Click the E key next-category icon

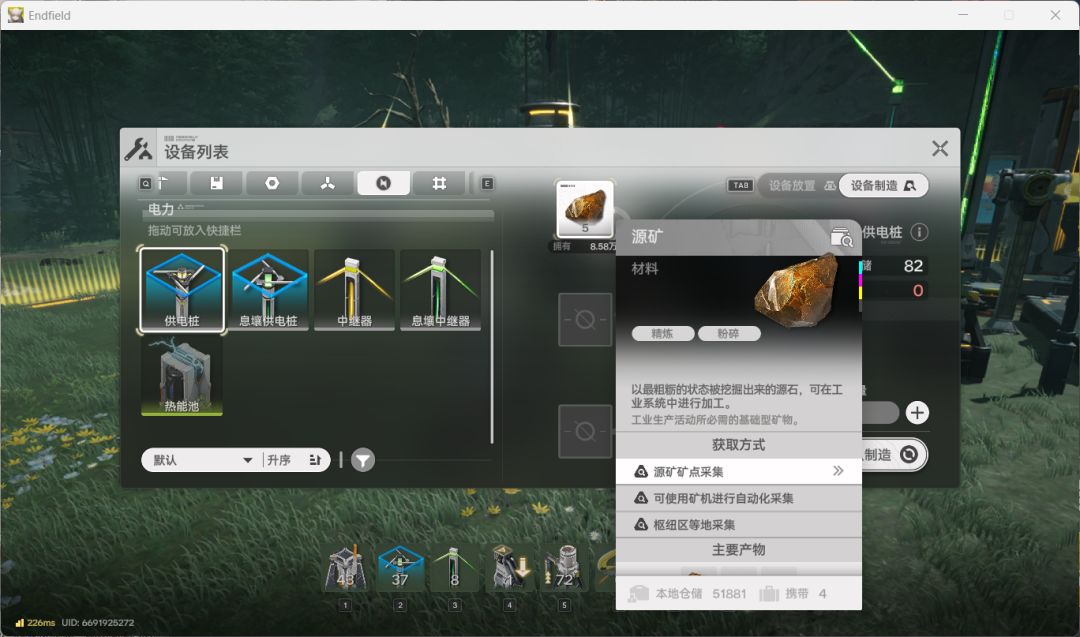tap(487, 184)
